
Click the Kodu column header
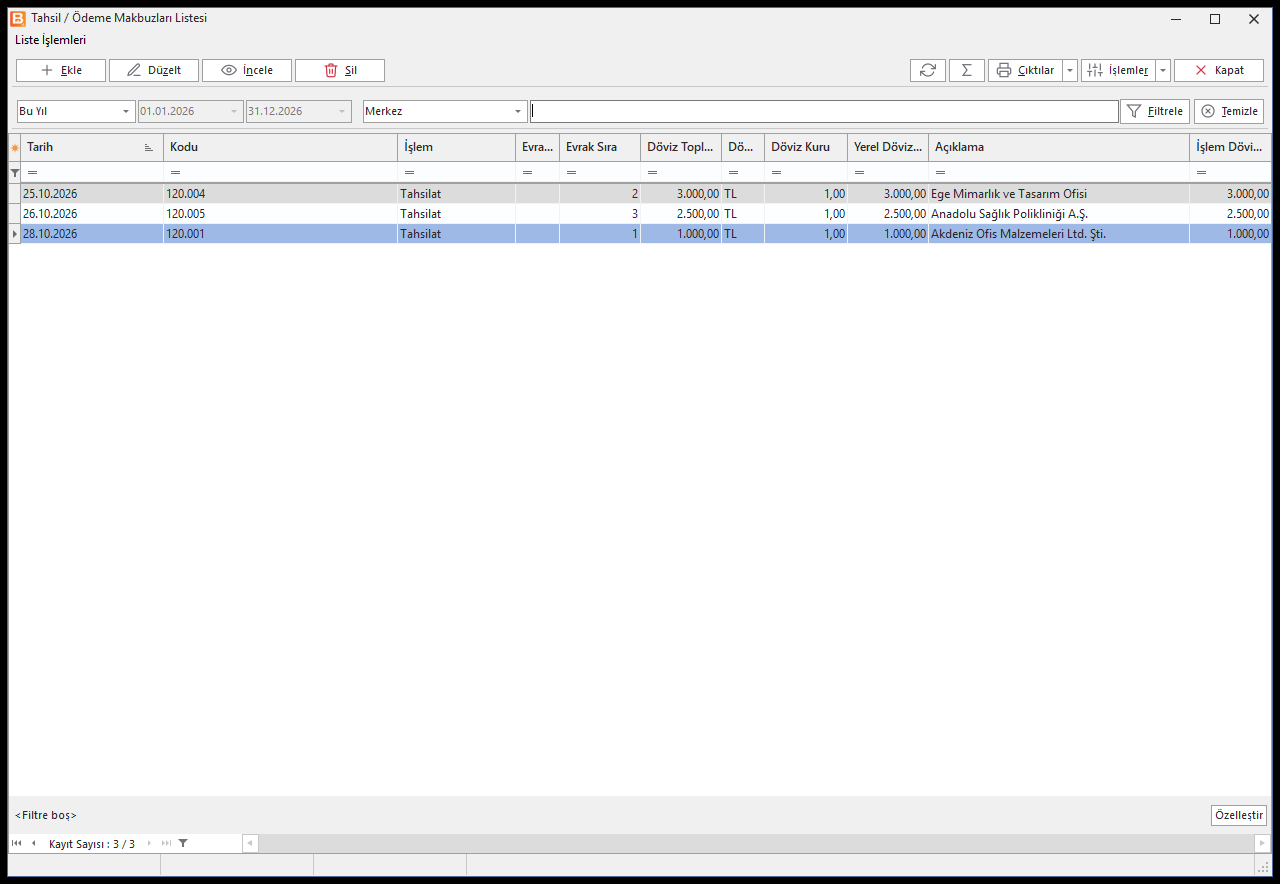click(281, 148)
